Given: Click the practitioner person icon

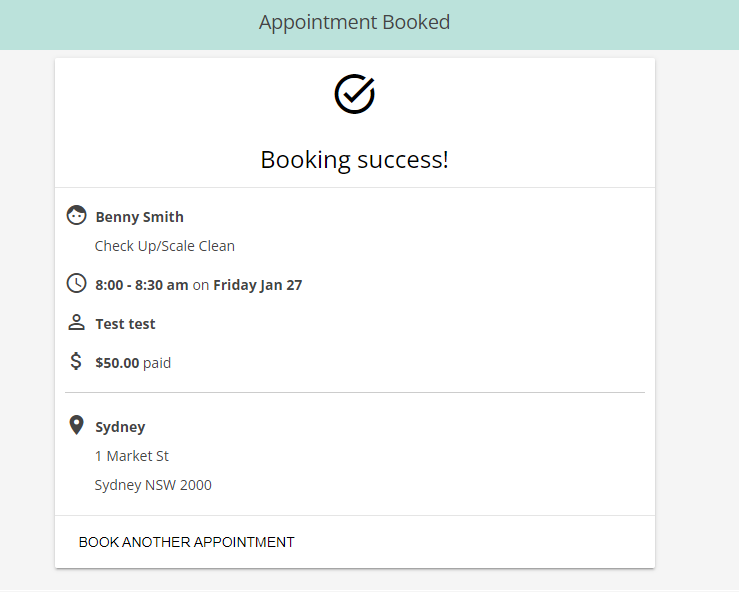Looking at the screenshot, I should pos(76,322).
